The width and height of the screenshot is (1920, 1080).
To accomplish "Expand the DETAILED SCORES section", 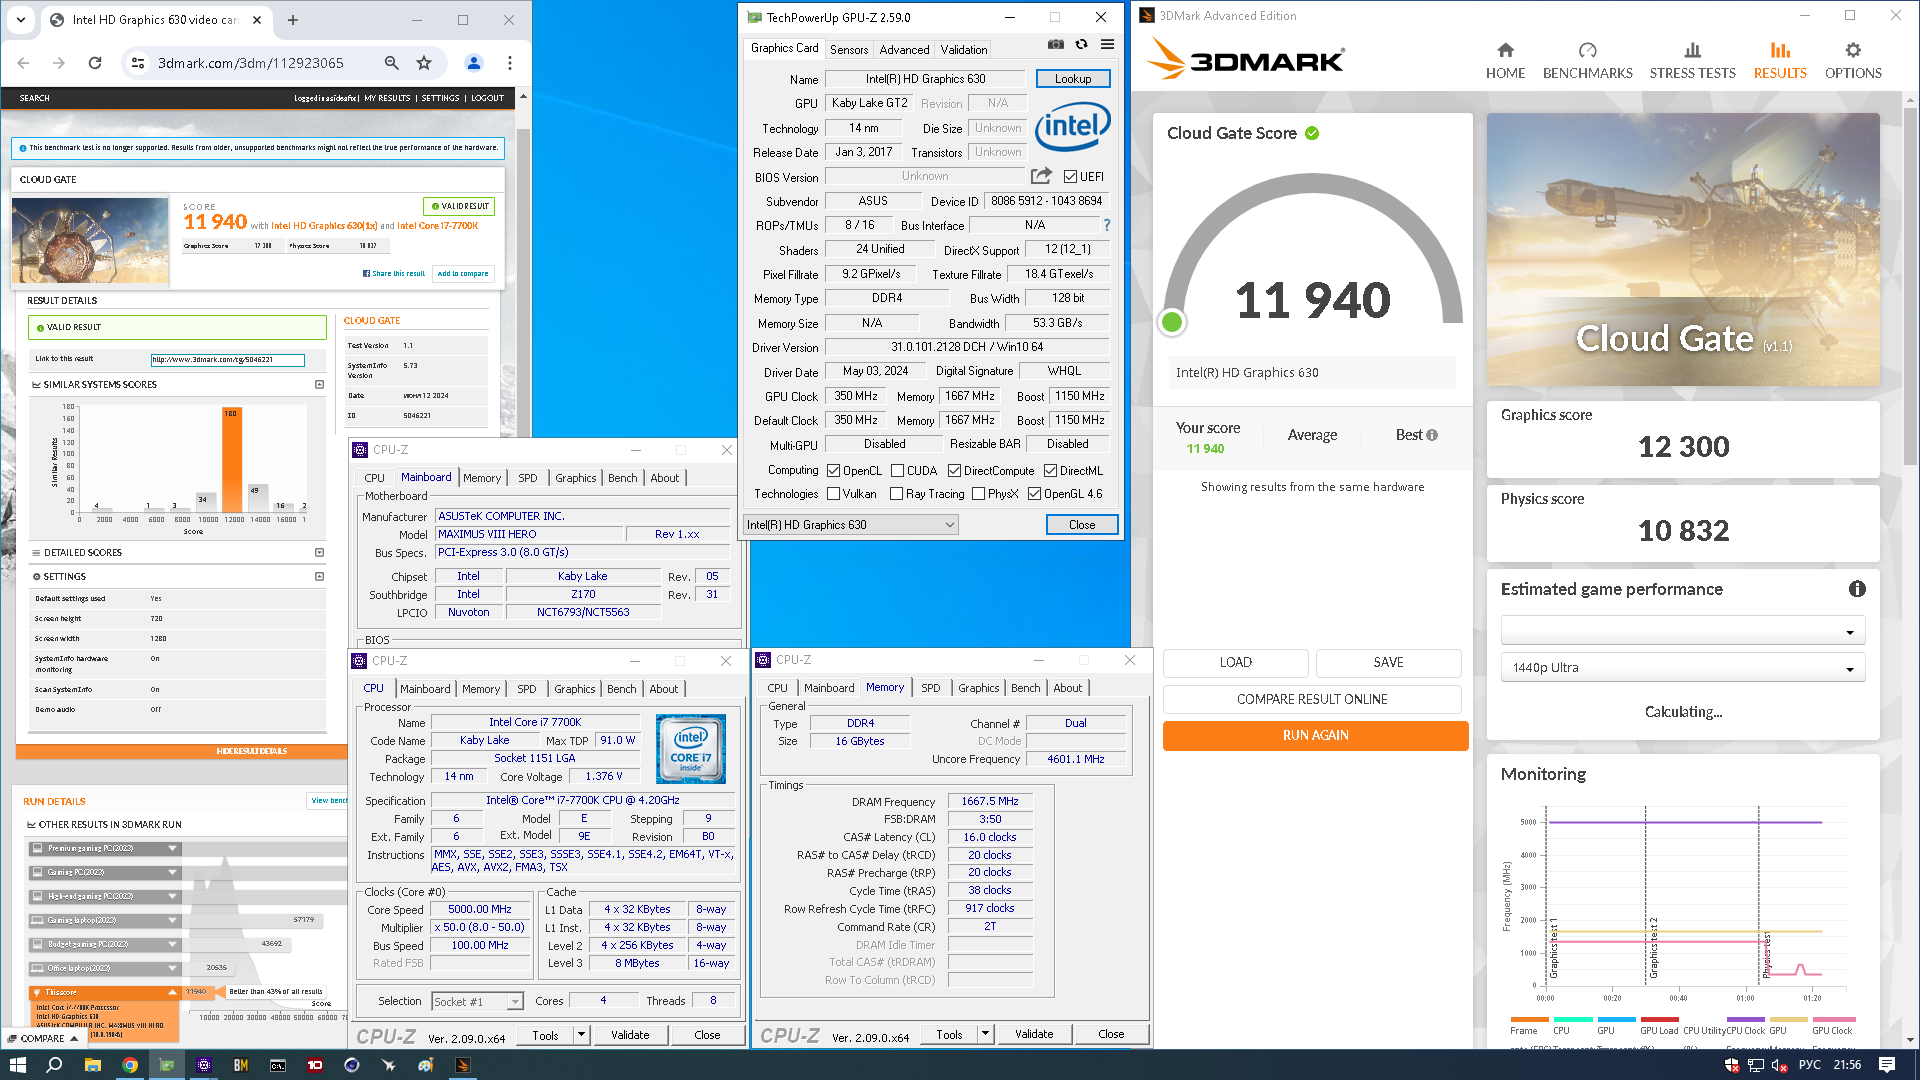I will tap(319, 552).
